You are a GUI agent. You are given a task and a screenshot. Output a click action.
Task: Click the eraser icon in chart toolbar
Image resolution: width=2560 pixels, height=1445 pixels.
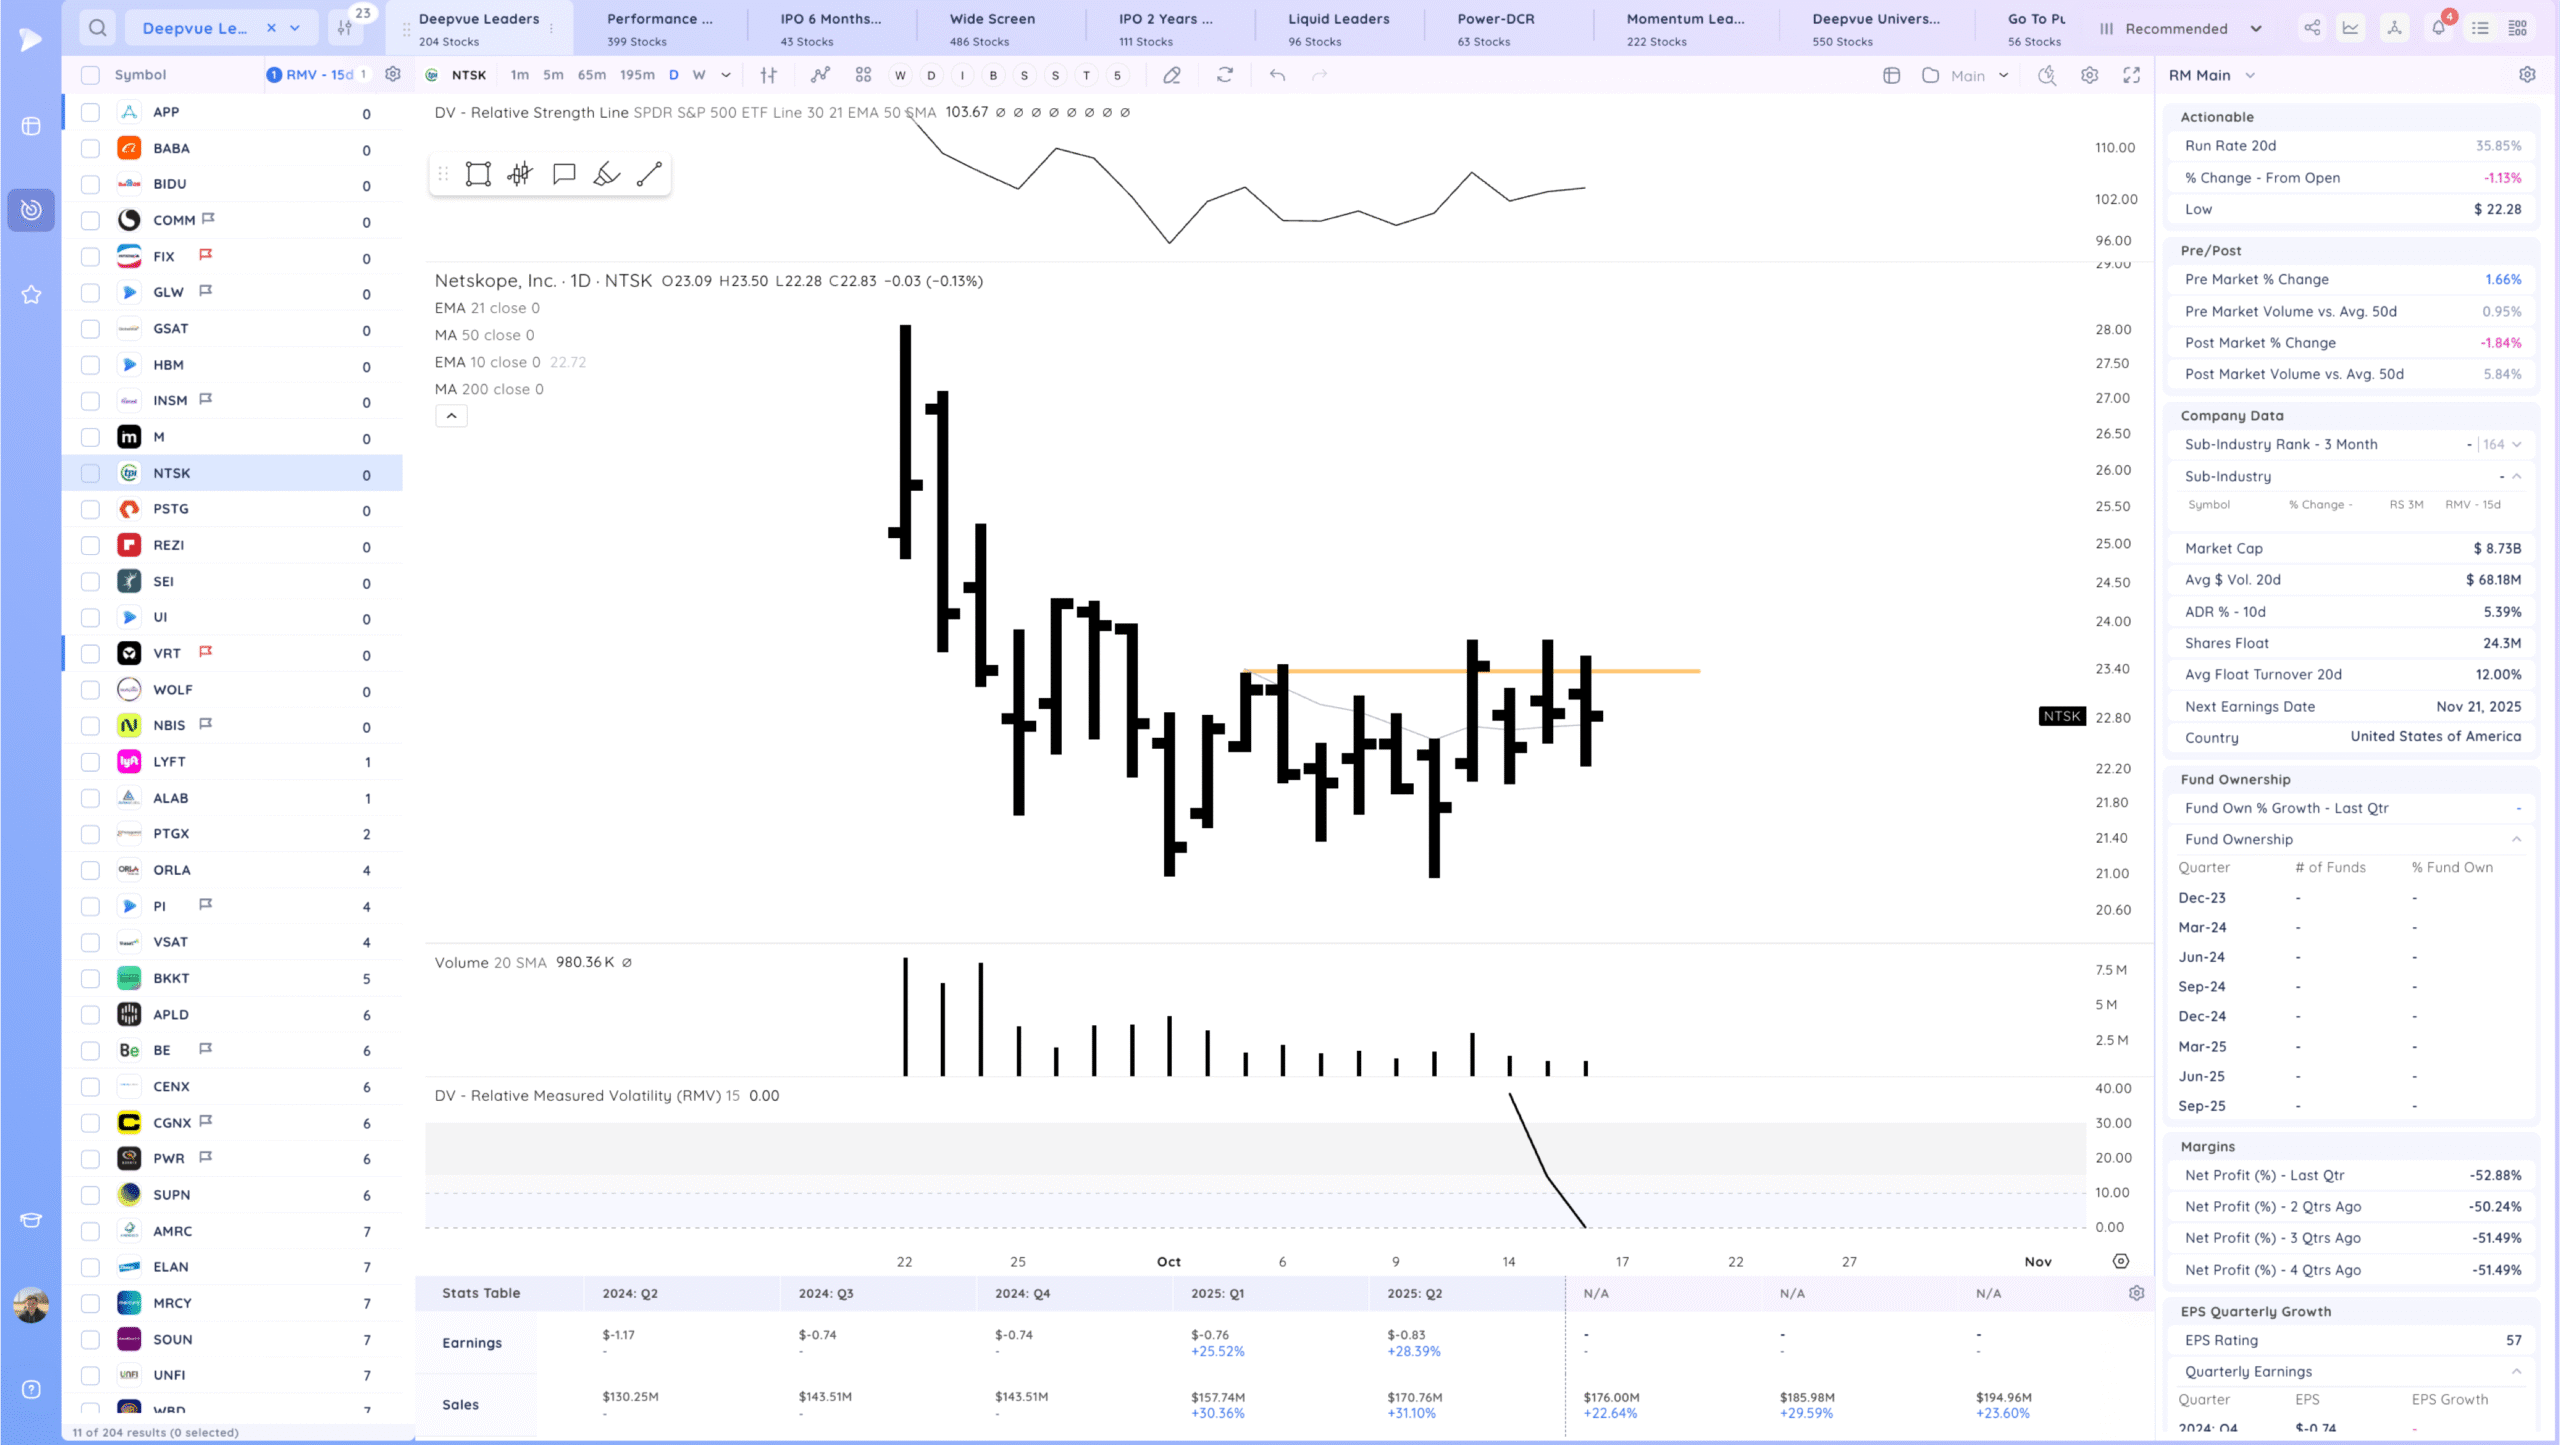pyautogui.click(x=1172, y=75)
